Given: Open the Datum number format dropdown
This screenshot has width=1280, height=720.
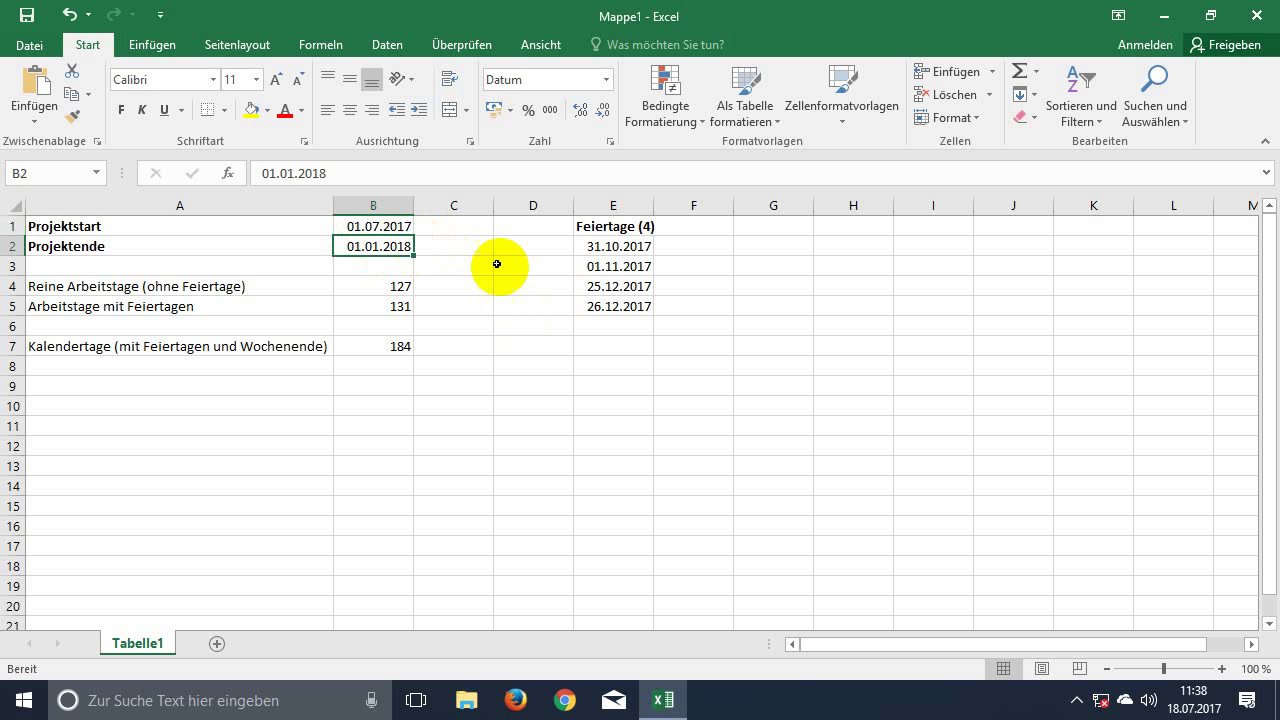Looking at the screenshot, I should [606, 80].
